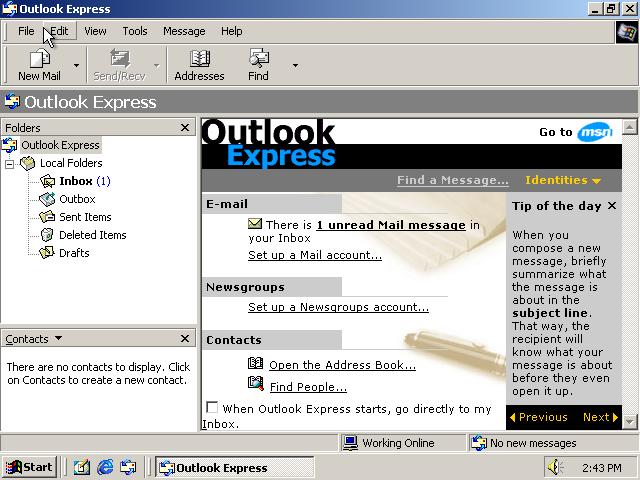Screen dimensions: 640x480
Task: Close the Folders pane
Action: (185, 128)
